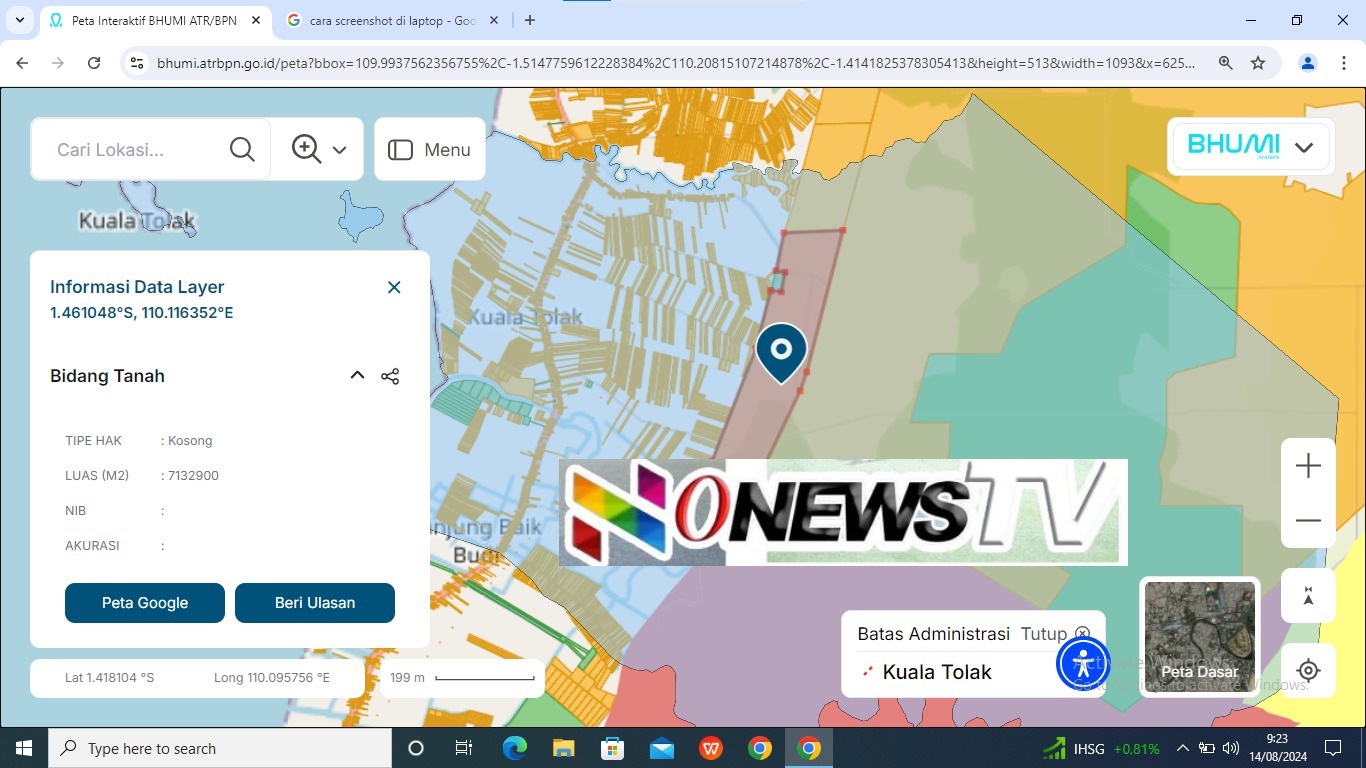The height and width of the screenshot is (768, 1366).
Task: Open Microsoft Store from taskbar
Action: [612, 748]
